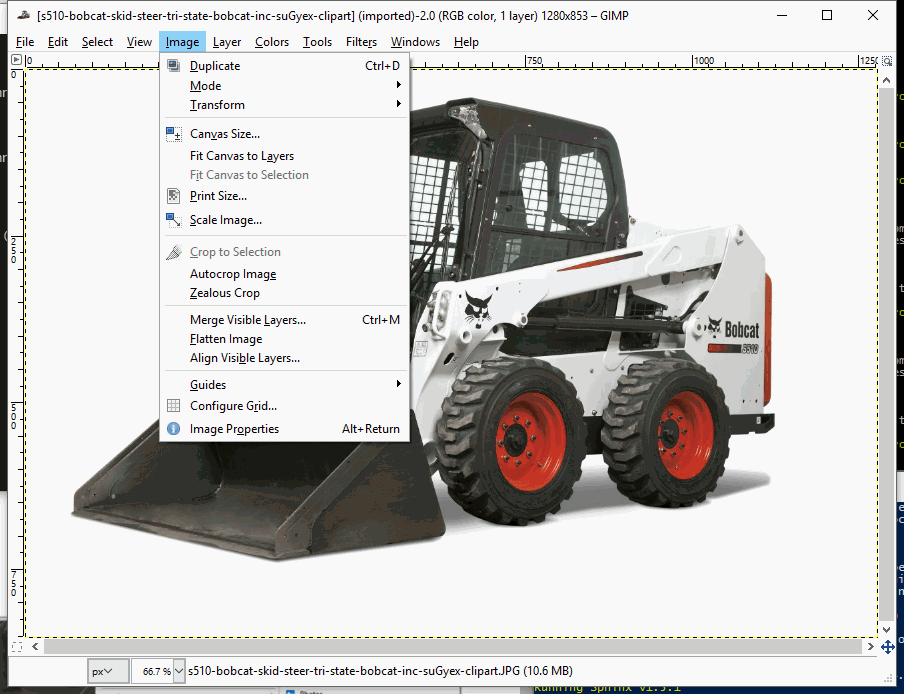Click the vertical scrollbar track
Screen dimensions: 904x694
click(887, 354)
